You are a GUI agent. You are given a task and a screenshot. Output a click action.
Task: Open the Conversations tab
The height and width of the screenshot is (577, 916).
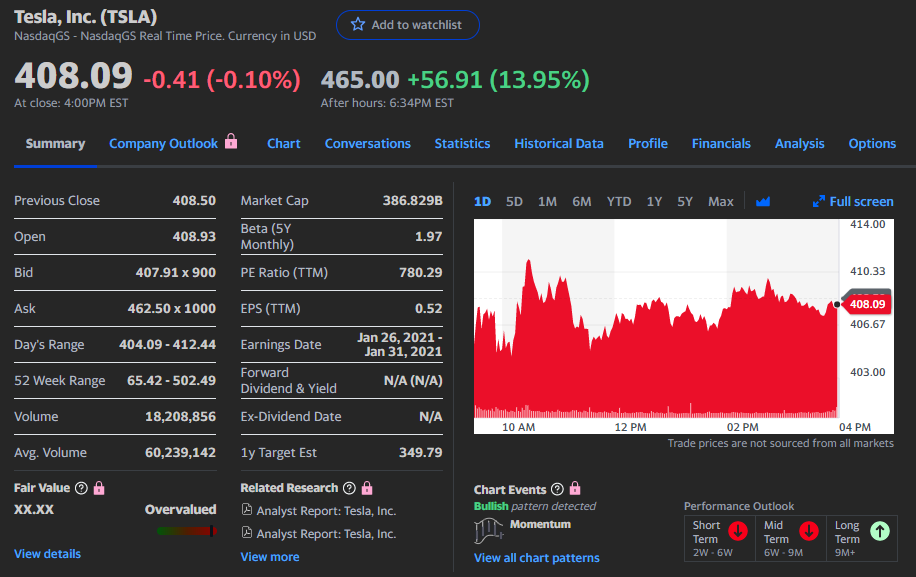point(367,144)
